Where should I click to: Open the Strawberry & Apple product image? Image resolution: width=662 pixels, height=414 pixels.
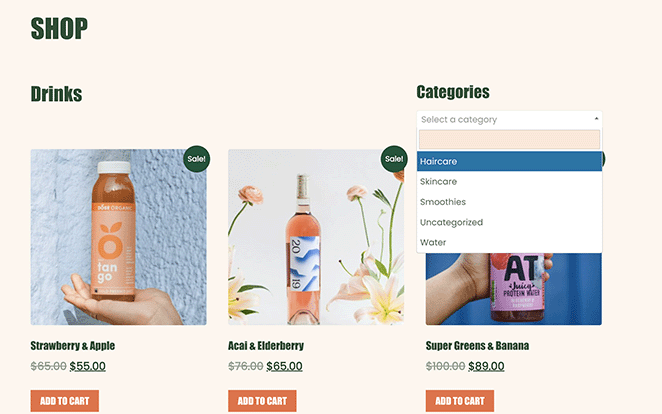click(x=118, y=237)
